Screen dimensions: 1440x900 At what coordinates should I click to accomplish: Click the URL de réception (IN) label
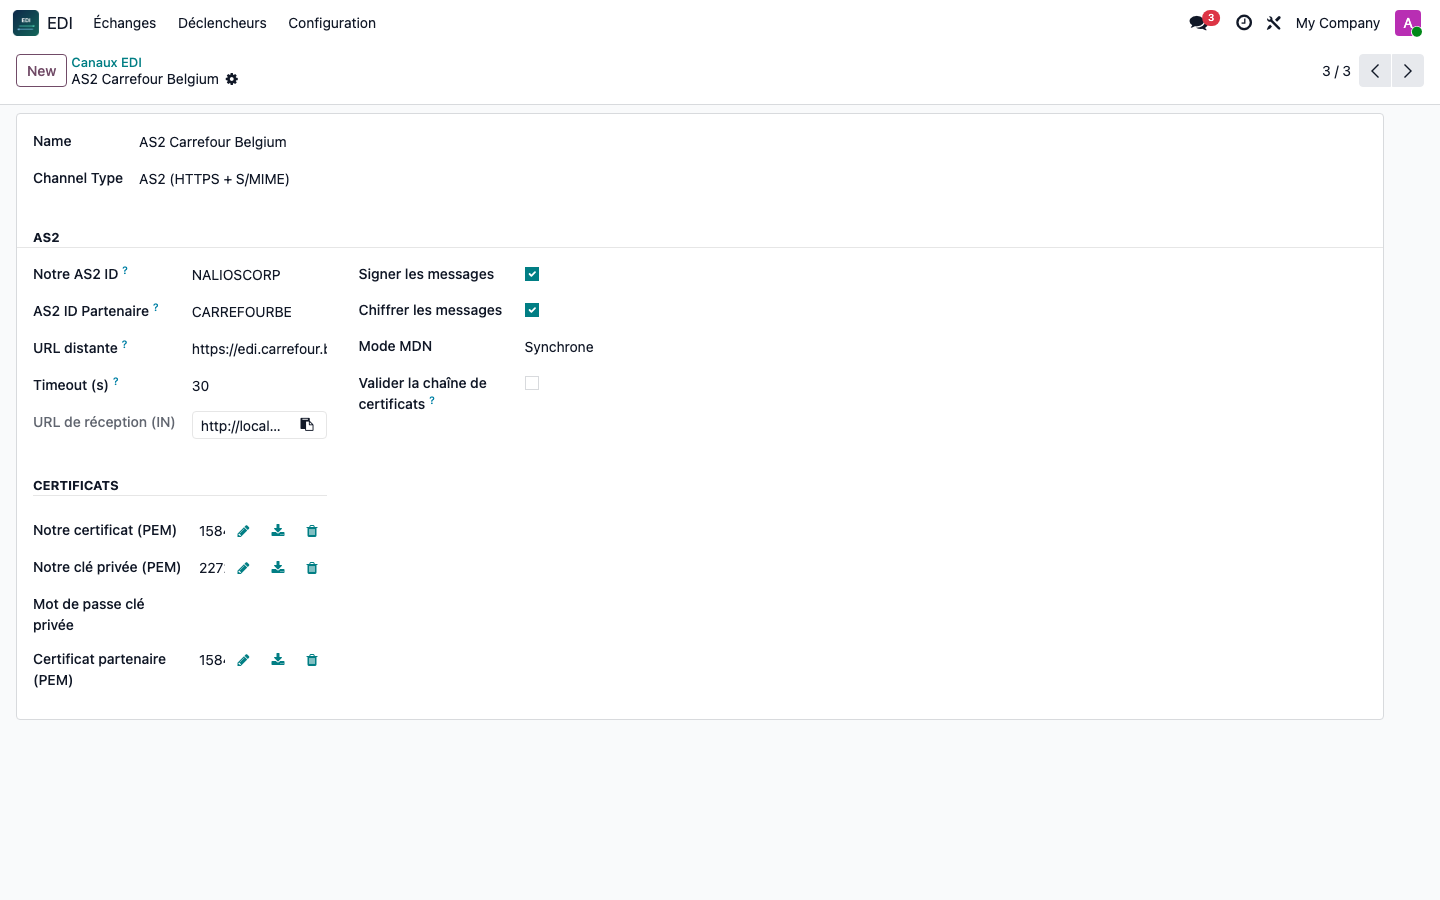[x=104, y=422]
